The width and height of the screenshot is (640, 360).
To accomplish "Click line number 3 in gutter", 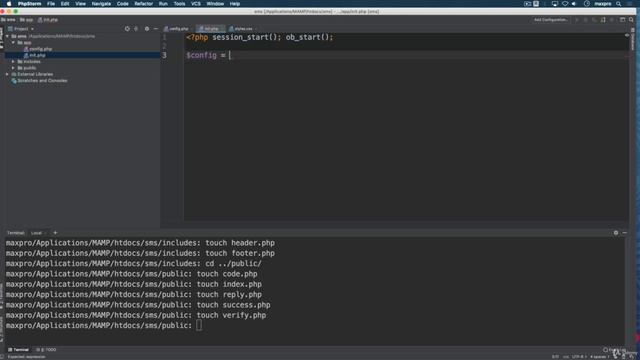I will pos(164,55).
